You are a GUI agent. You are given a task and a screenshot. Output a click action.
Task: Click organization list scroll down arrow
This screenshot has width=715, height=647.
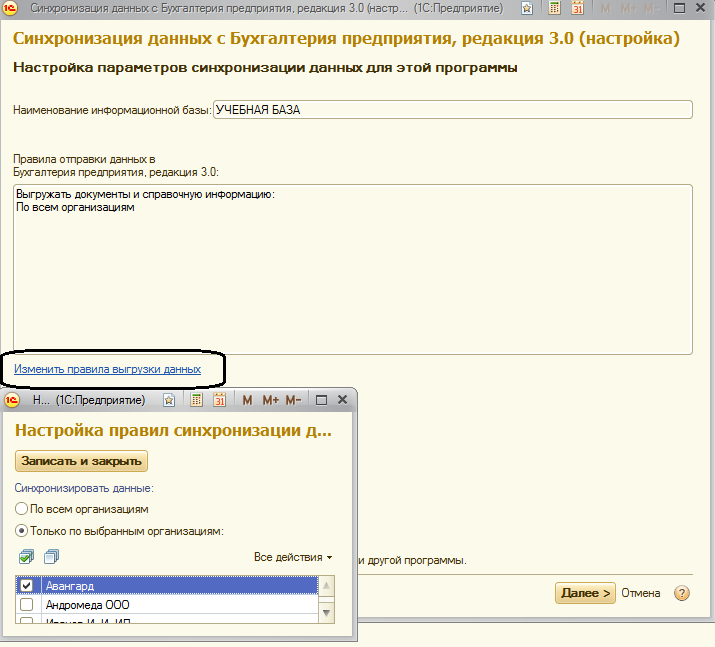(326, 613)
